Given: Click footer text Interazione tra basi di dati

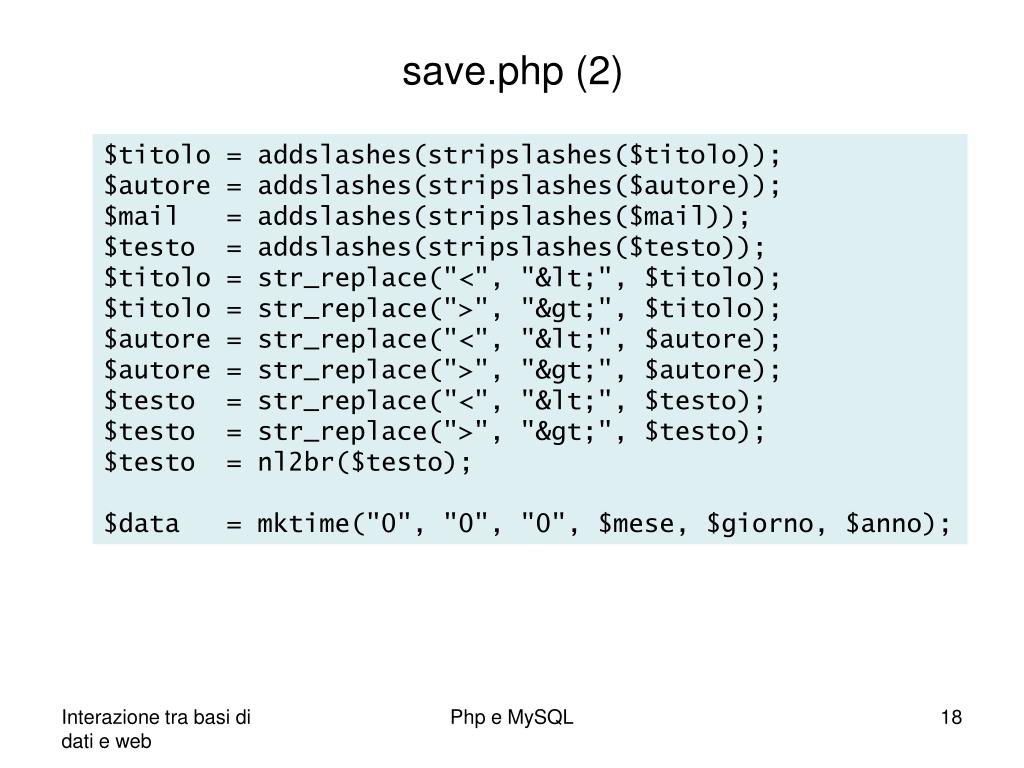Looking at the screenshot, I should pos(156,729).
